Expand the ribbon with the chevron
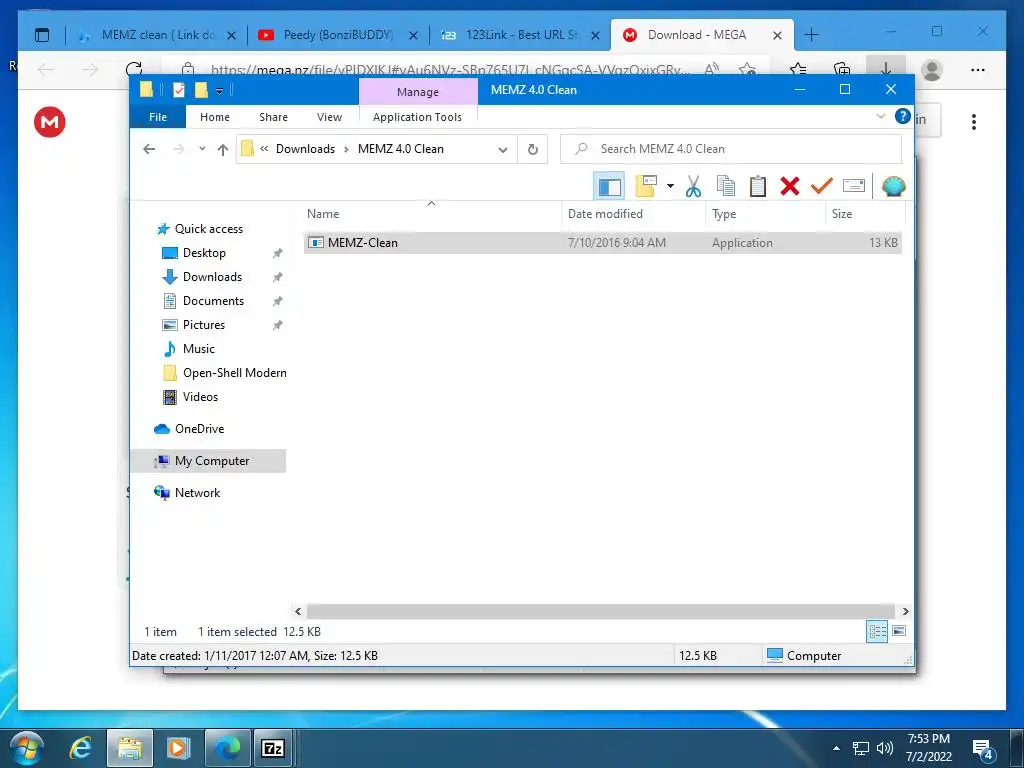The width and height of the screenshot is (1024, 768). pos(880,116)
